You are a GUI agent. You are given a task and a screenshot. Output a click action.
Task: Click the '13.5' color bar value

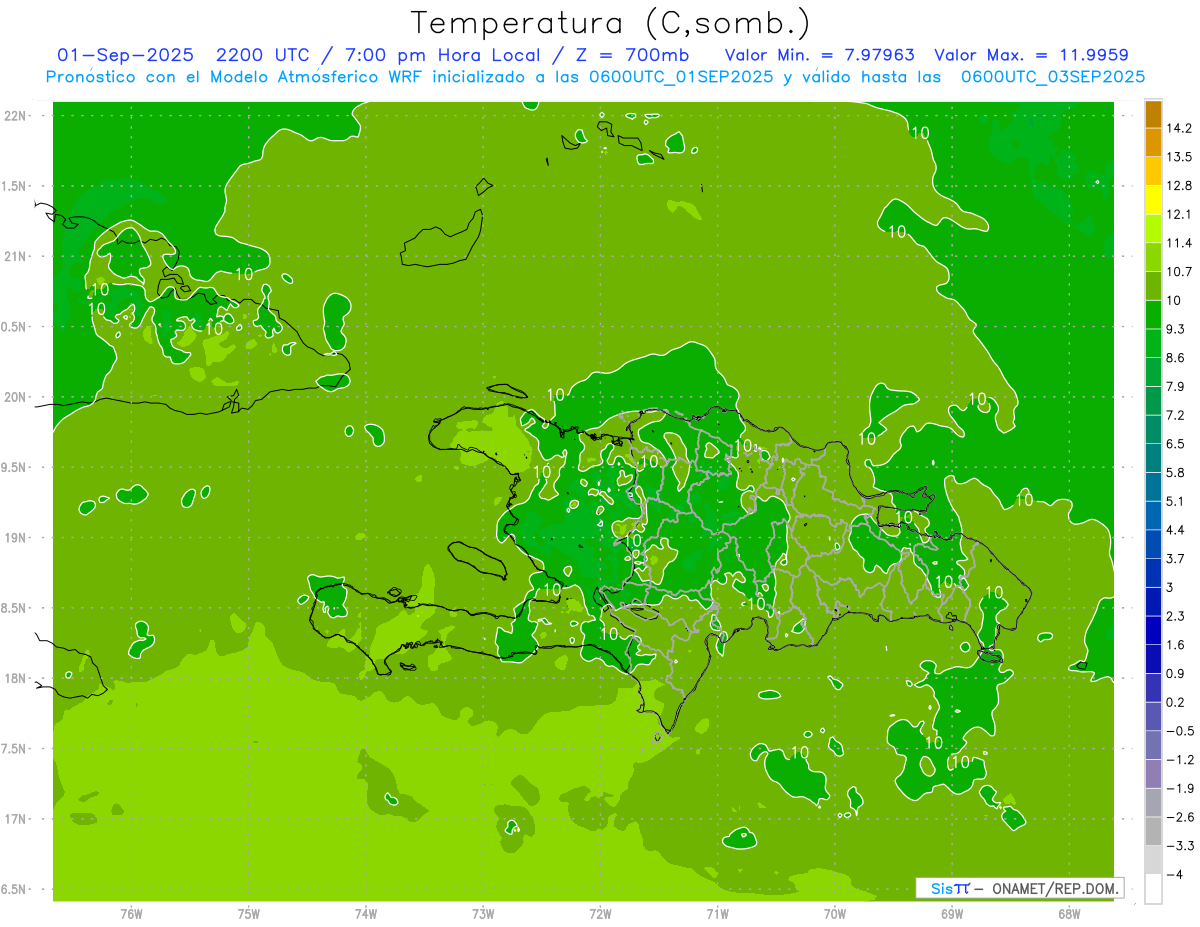click(x=1179, y=157)
